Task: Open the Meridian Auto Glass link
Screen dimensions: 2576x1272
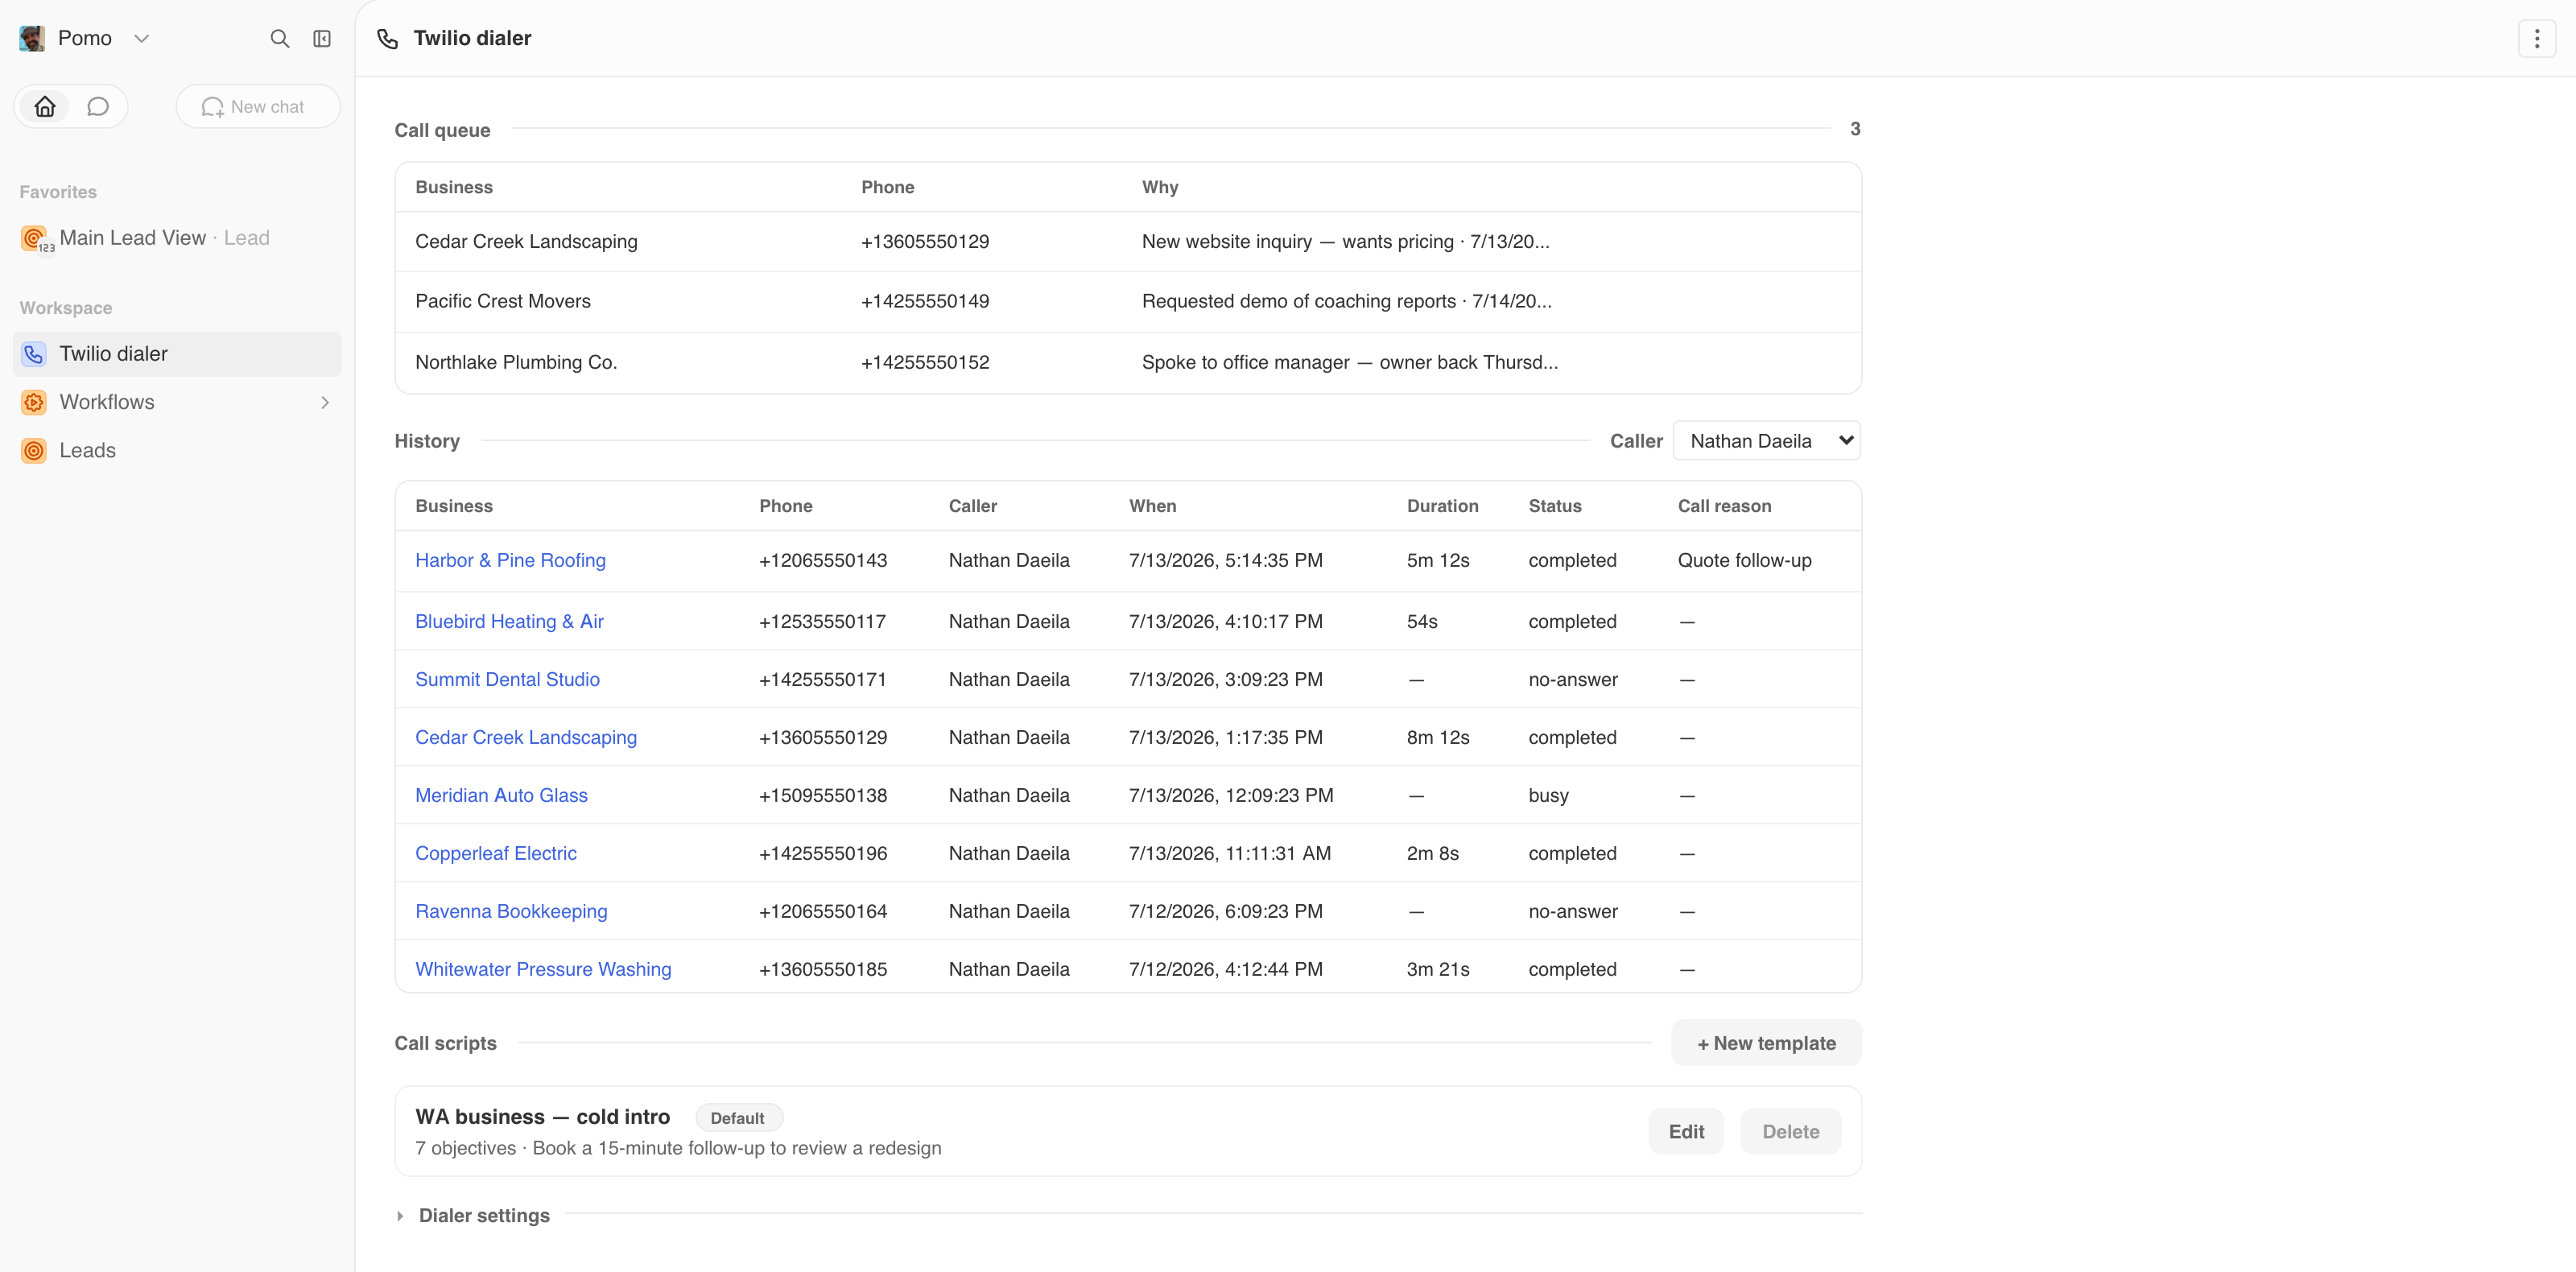Action: 501,795
